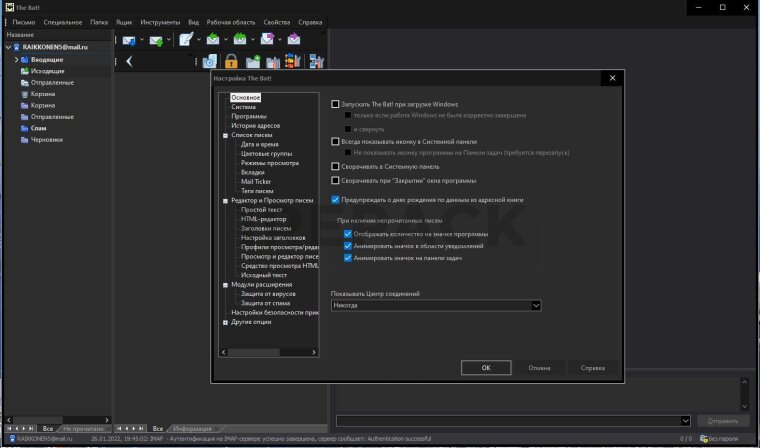Click the Отмена button
This screenshot has height=448, width=760.
pos(540,368)
